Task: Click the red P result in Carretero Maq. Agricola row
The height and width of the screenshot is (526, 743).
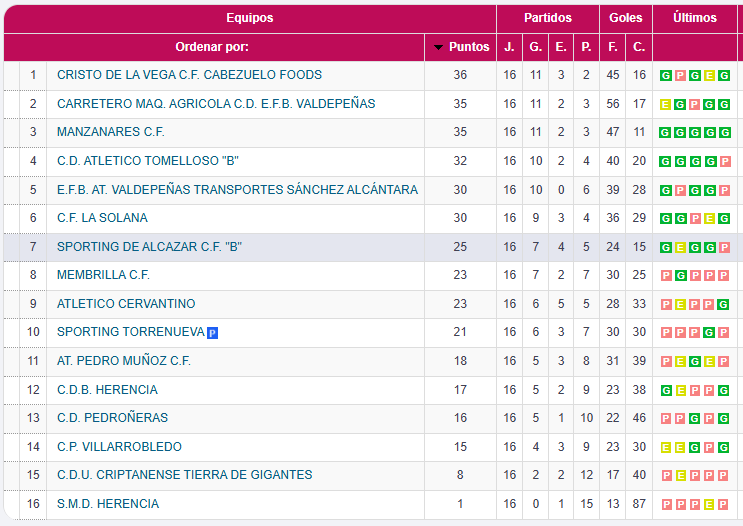Action: point(695,104)
